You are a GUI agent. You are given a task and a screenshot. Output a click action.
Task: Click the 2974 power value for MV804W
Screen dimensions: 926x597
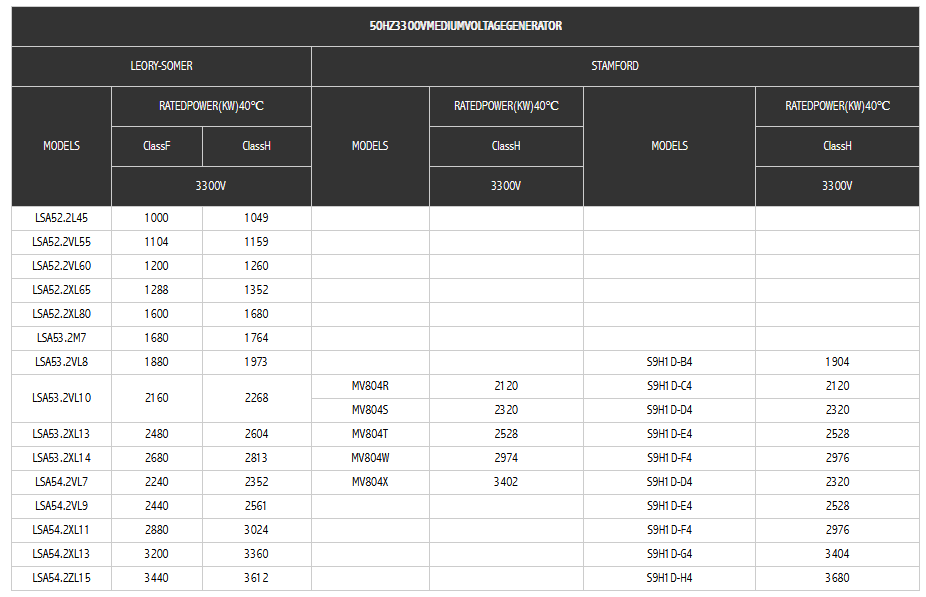(x=506, y=458)
